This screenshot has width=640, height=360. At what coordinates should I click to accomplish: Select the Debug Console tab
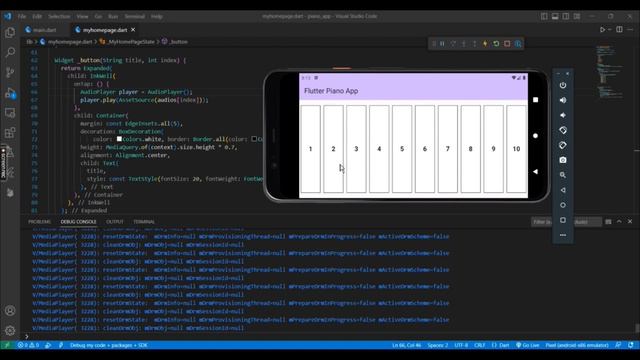[78, 222]
